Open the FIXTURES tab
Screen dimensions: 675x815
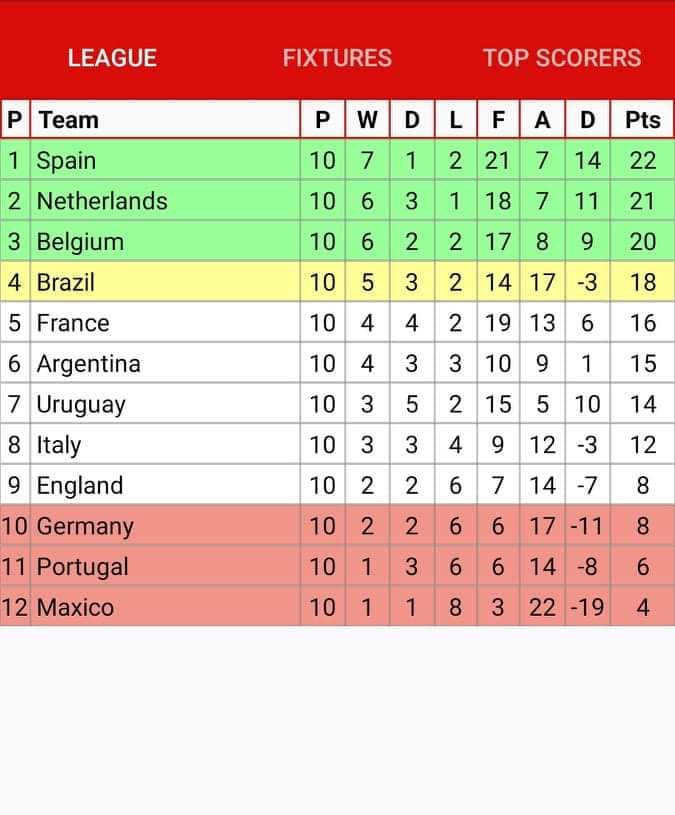point(337,58)
